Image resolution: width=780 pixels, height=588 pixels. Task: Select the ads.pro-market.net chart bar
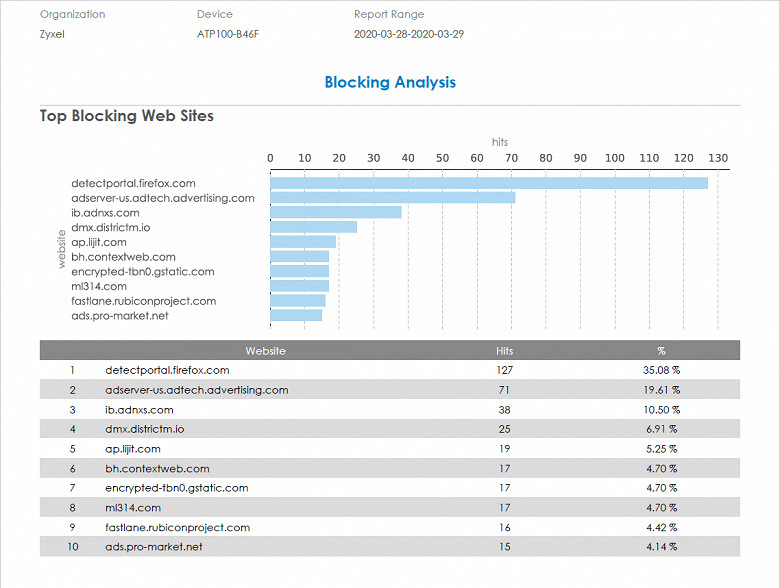[296, 315]
